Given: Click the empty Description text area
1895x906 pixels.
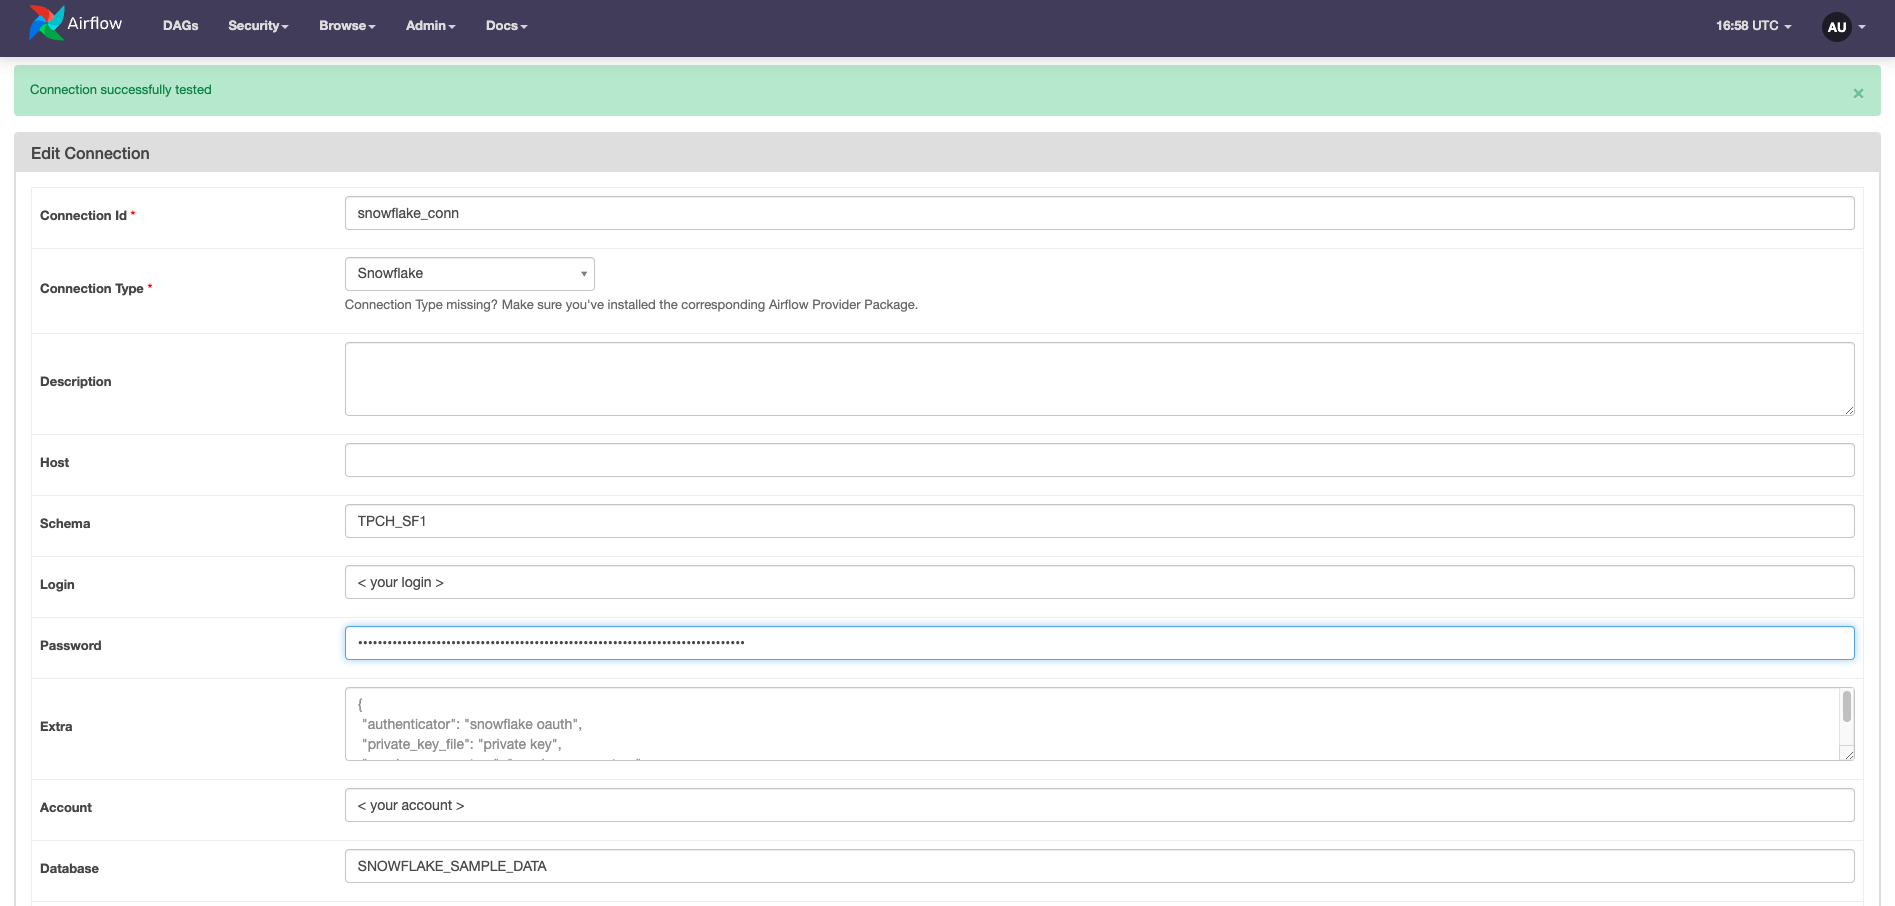Looking at the screenshot, I should pyautogui.click(x=1098, y=378).
